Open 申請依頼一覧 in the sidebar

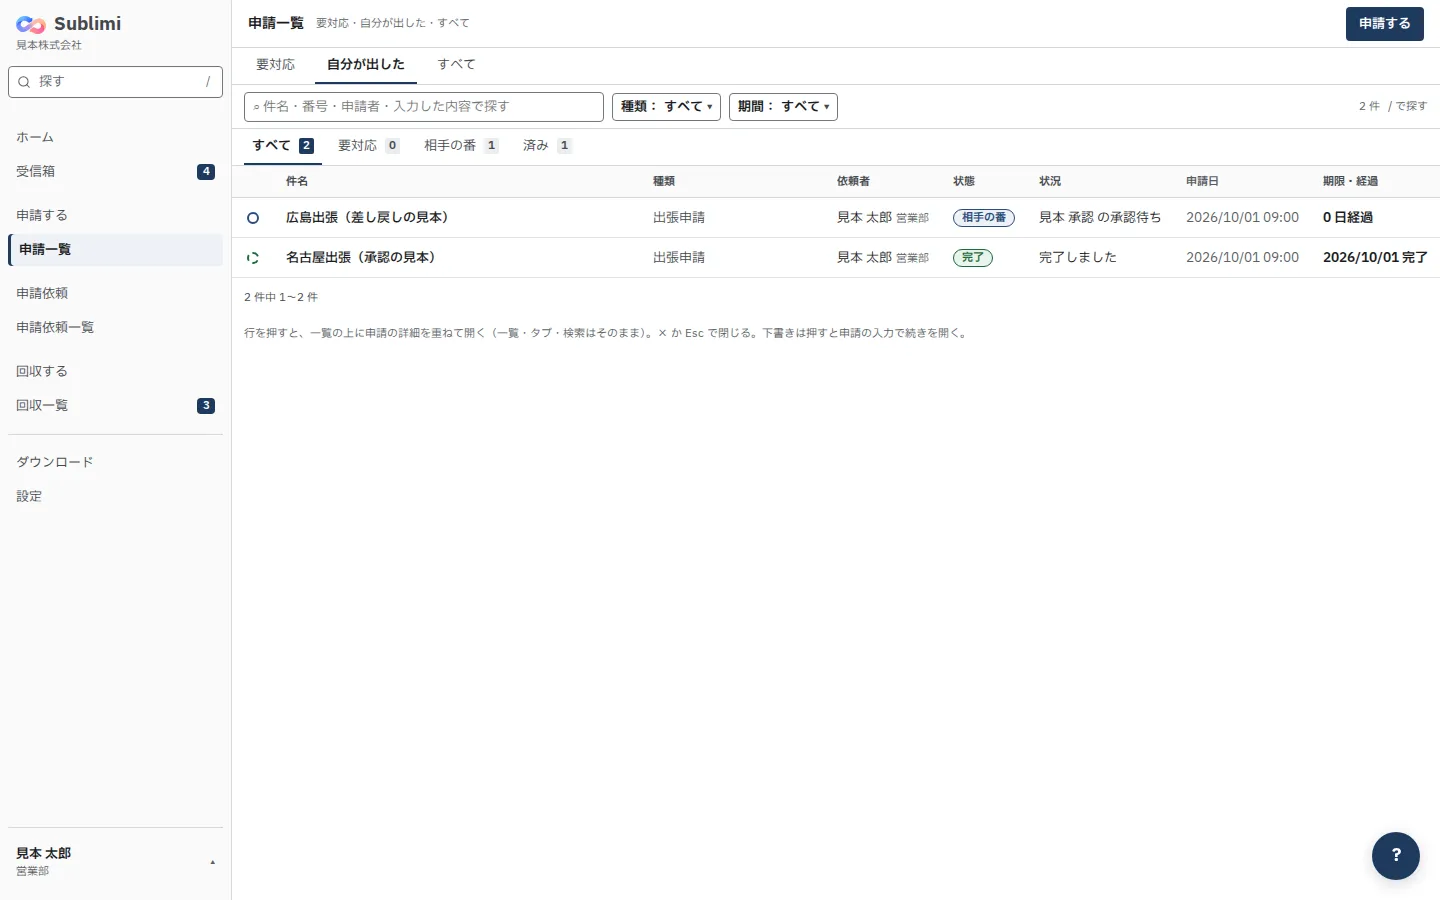[115, 328]
